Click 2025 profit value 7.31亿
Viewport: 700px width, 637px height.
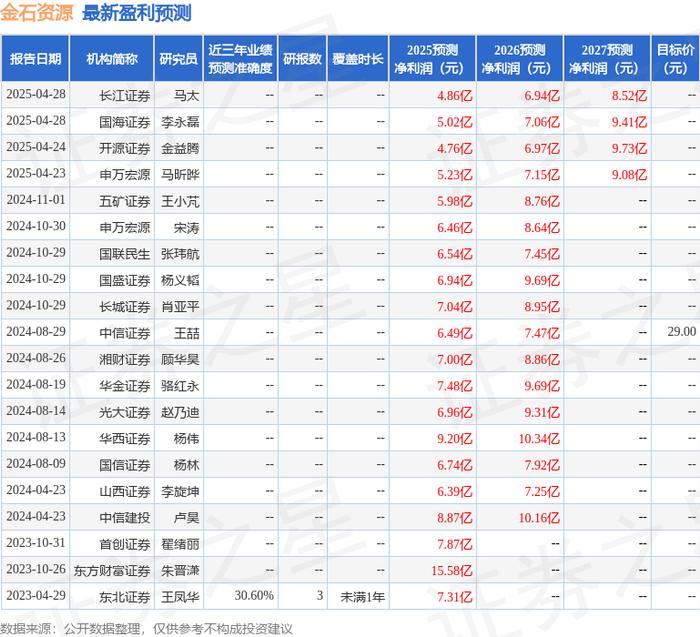pyautogui.click(x=454, y=597)
